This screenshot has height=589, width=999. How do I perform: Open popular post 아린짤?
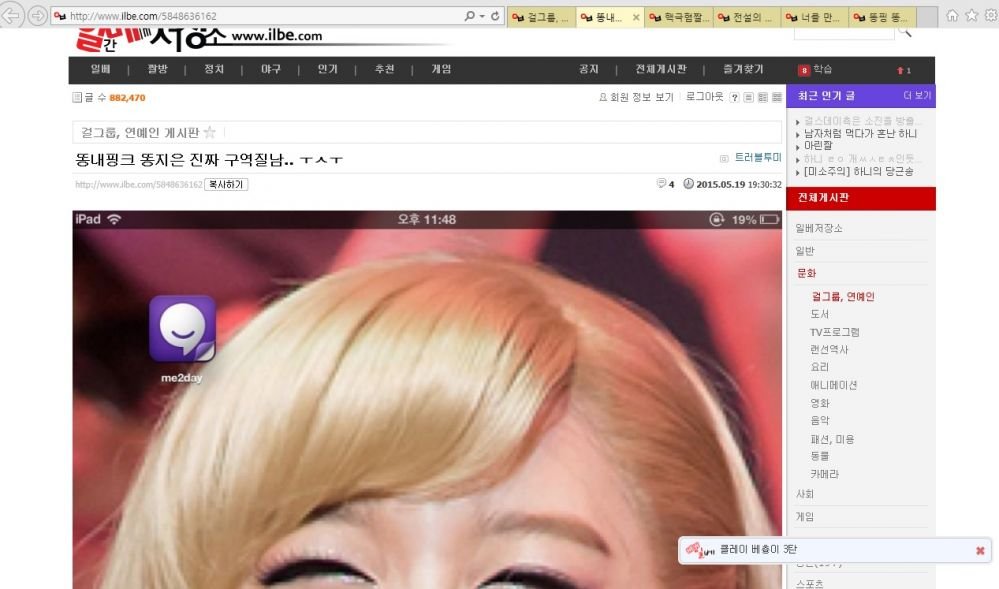tap(817, 146)
